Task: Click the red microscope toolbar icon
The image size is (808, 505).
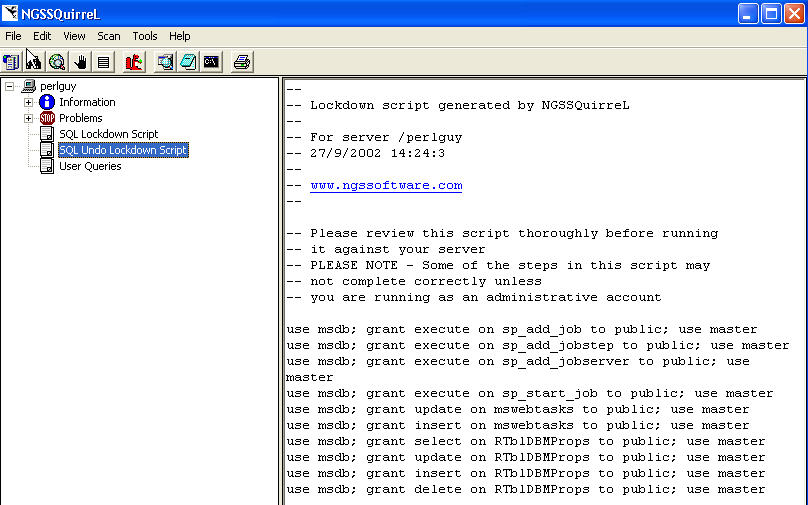Action: tap(134, 62)
